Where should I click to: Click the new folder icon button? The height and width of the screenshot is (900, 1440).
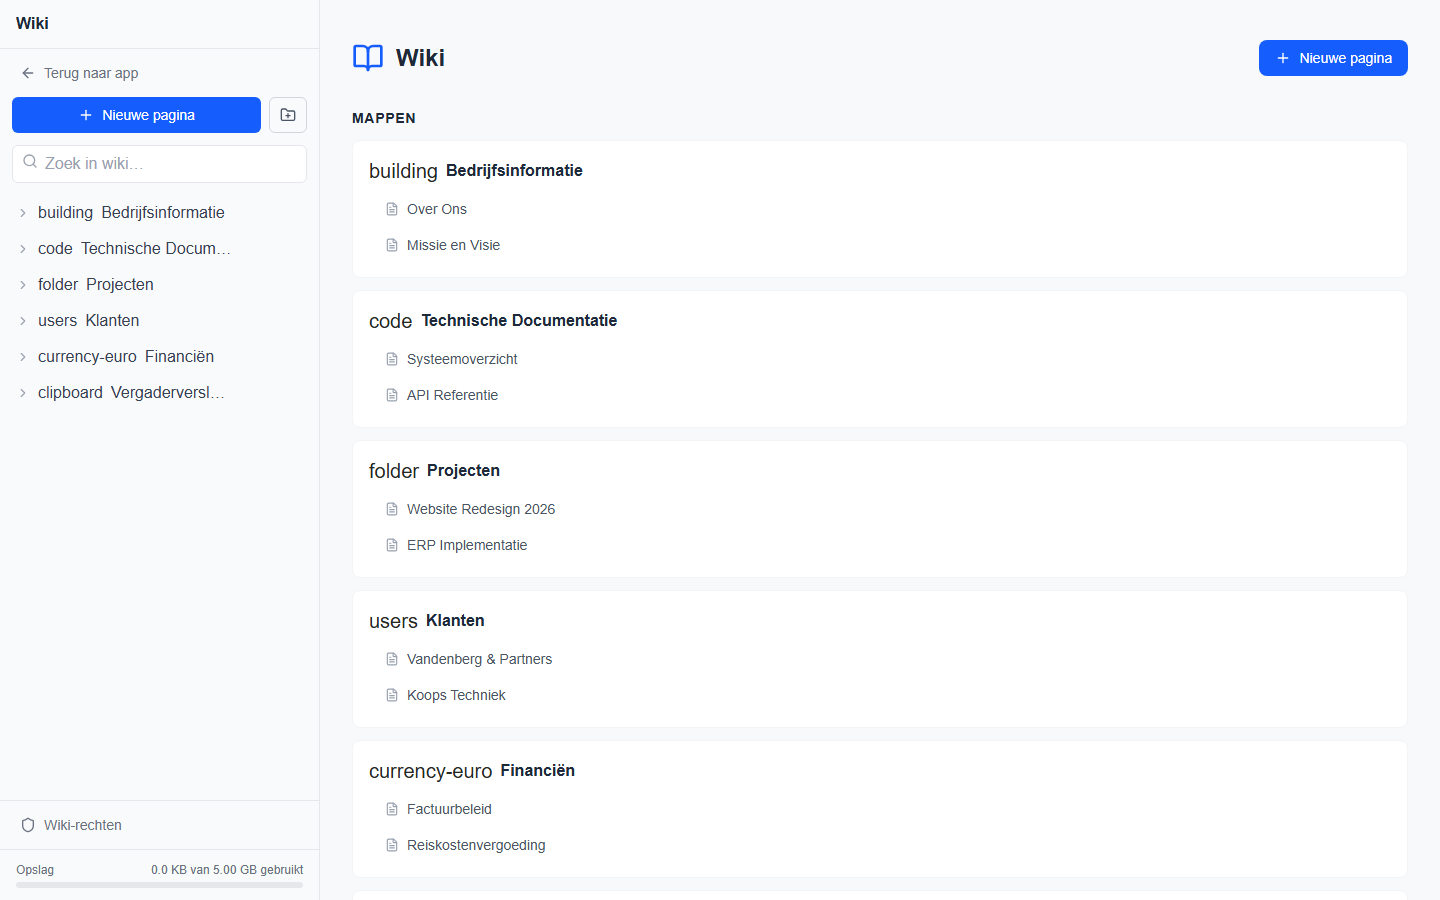tap(288, 115)
